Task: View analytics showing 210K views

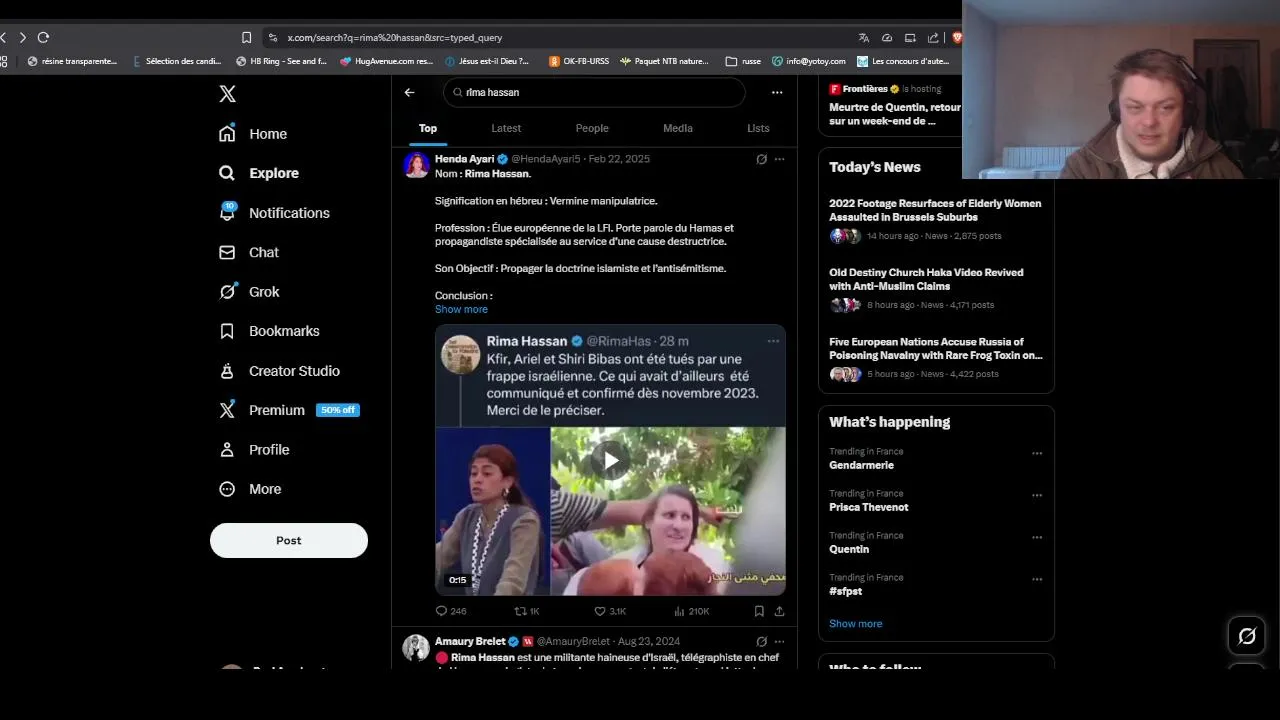Action: click(x=691, y=611)
